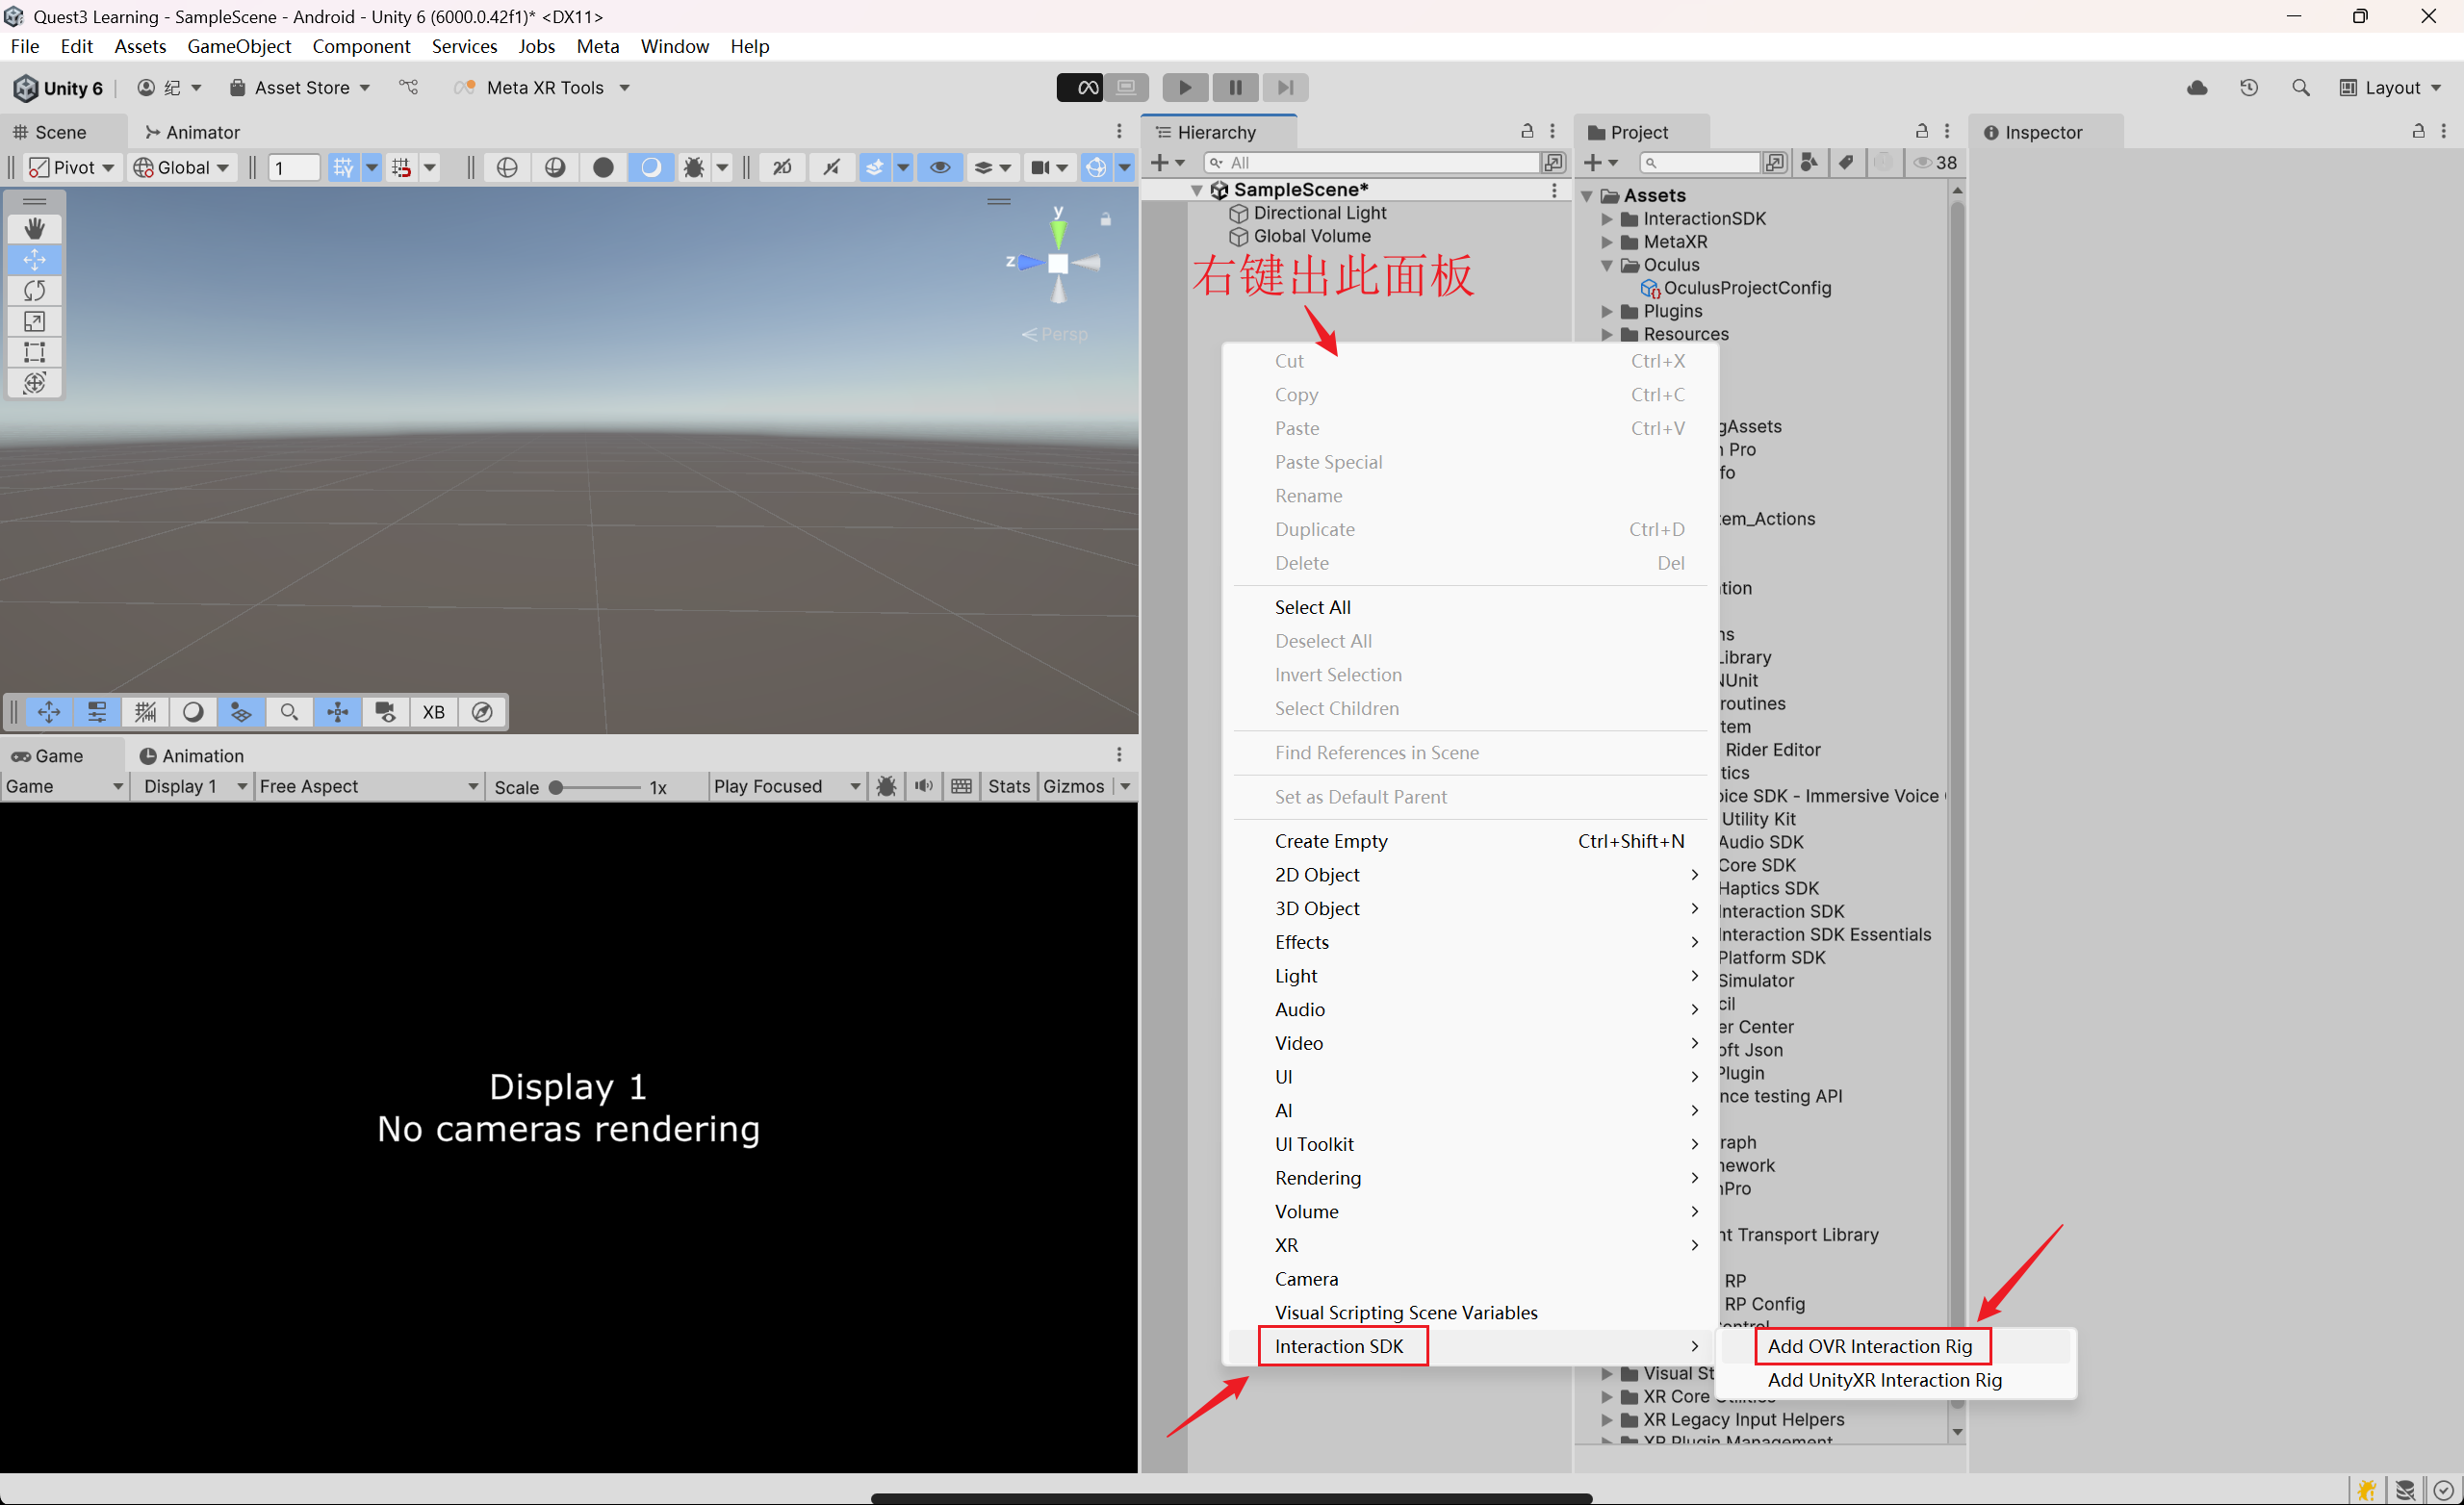2464x1505 pixels.
Task: Click the Step frame button
Action: (x=1285, y=88)
